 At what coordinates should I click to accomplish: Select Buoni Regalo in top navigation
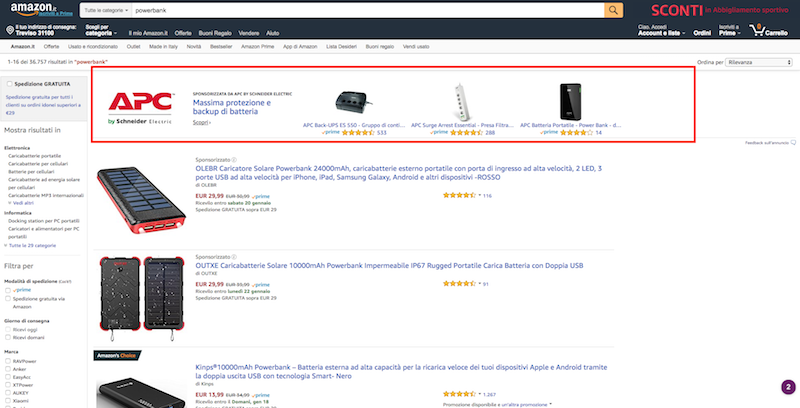(212, 32)
